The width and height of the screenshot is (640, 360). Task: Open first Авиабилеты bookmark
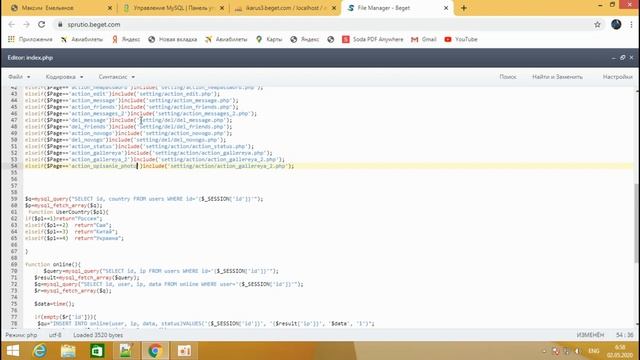(x=82, y=39)
